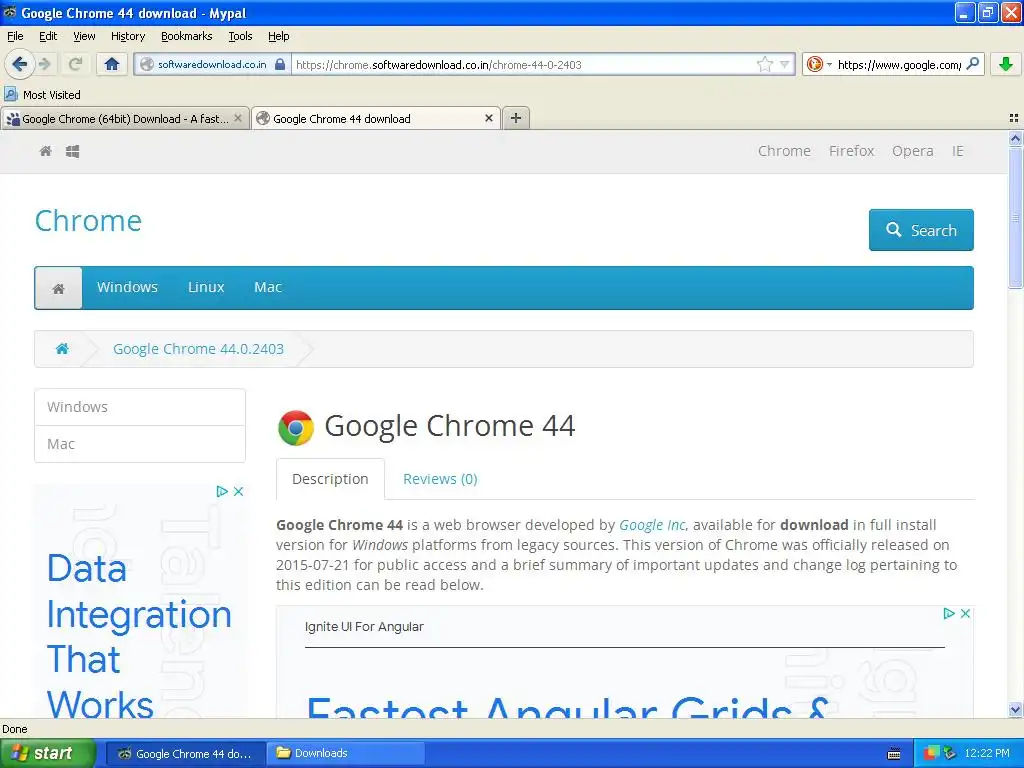Open the Most Visited bookmarks folder

(42, 95)
